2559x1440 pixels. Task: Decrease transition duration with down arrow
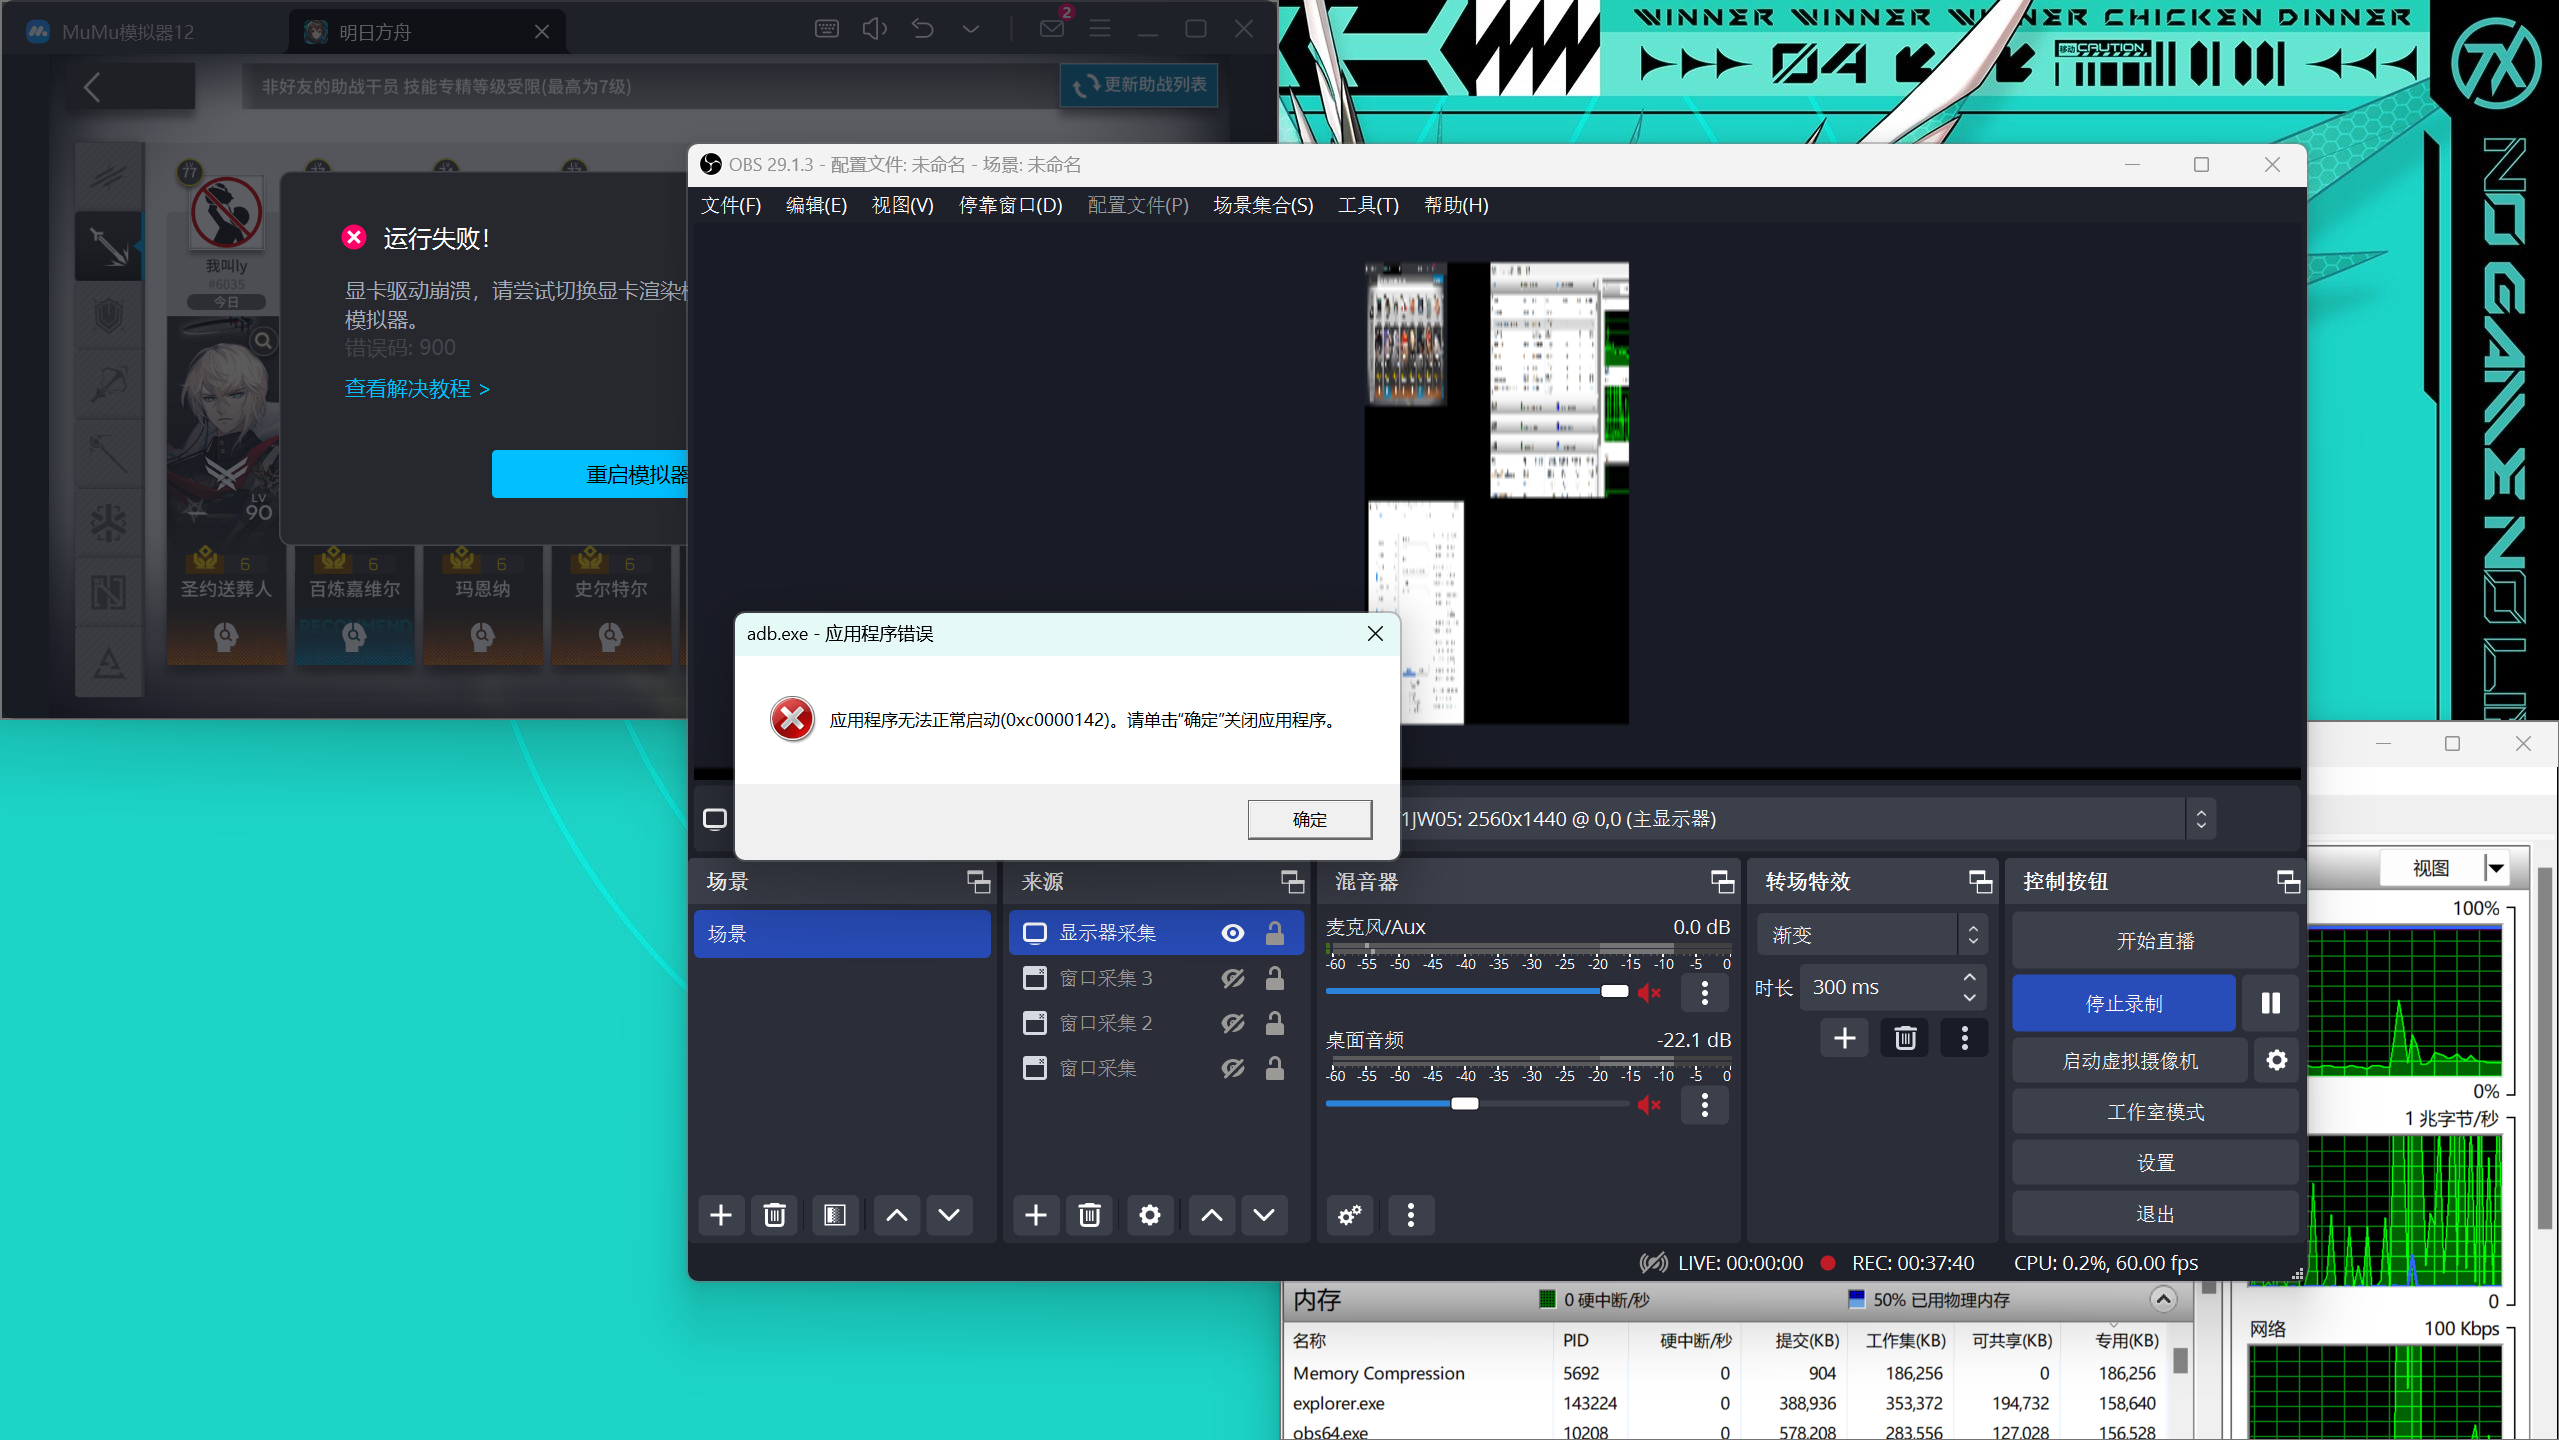coord(1969,997)
